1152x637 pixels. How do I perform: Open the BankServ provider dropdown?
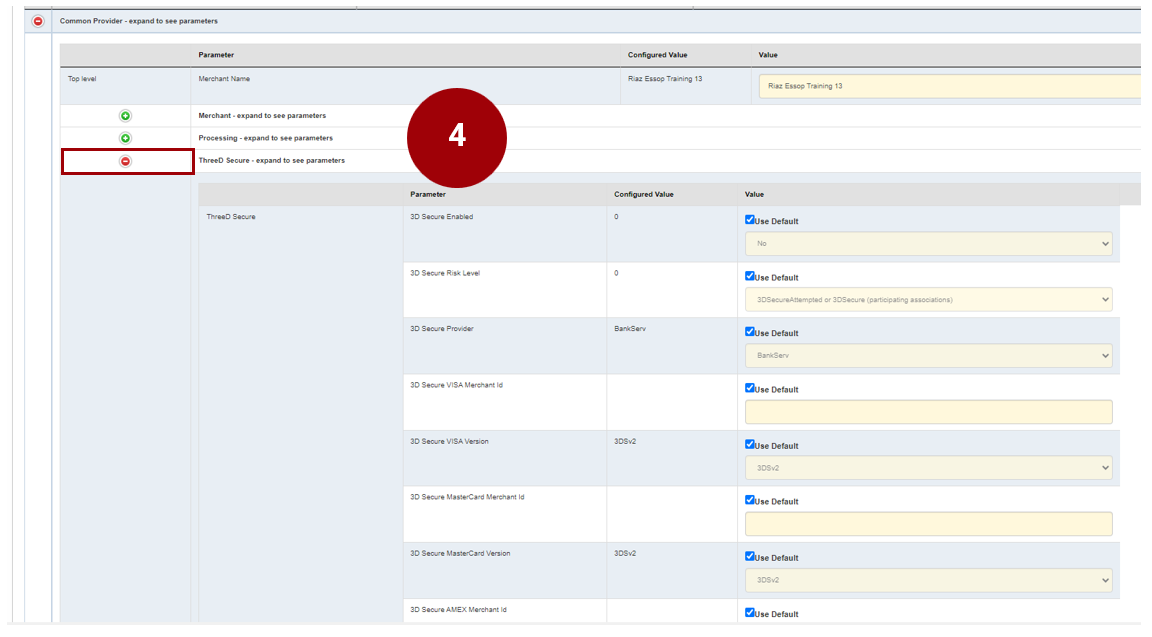pos(929,356)
